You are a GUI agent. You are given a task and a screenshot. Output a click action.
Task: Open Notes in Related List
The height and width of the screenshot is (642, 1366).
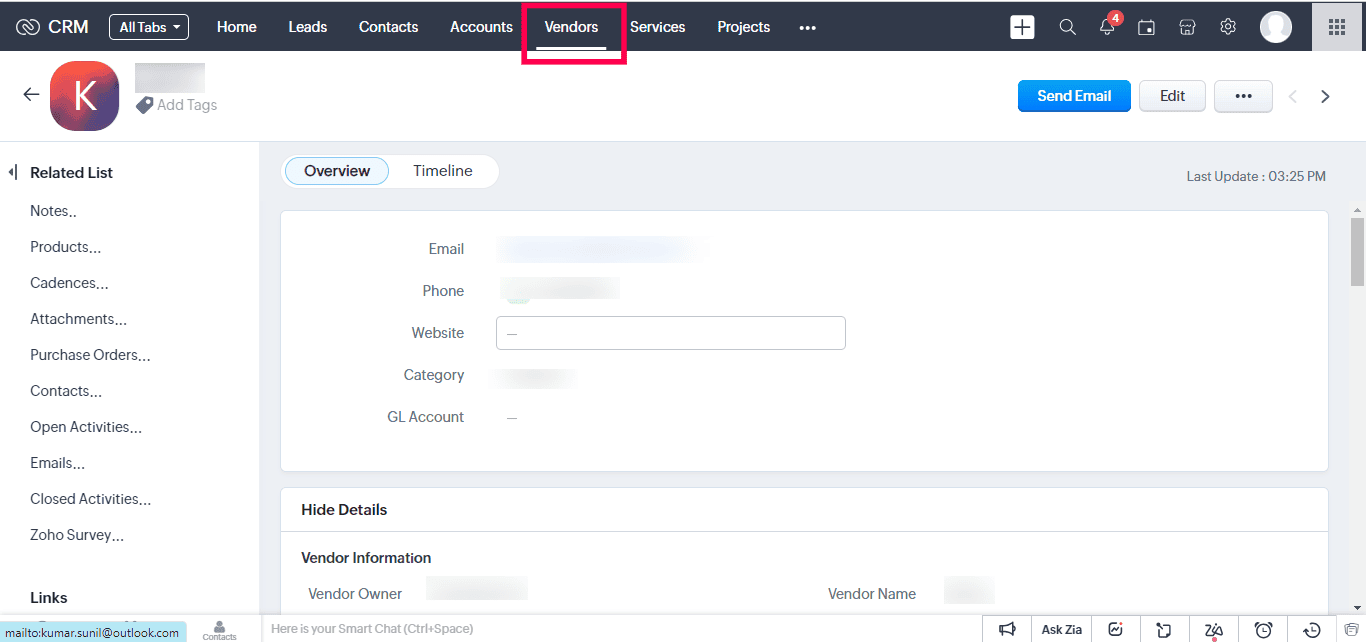point(53,211)
